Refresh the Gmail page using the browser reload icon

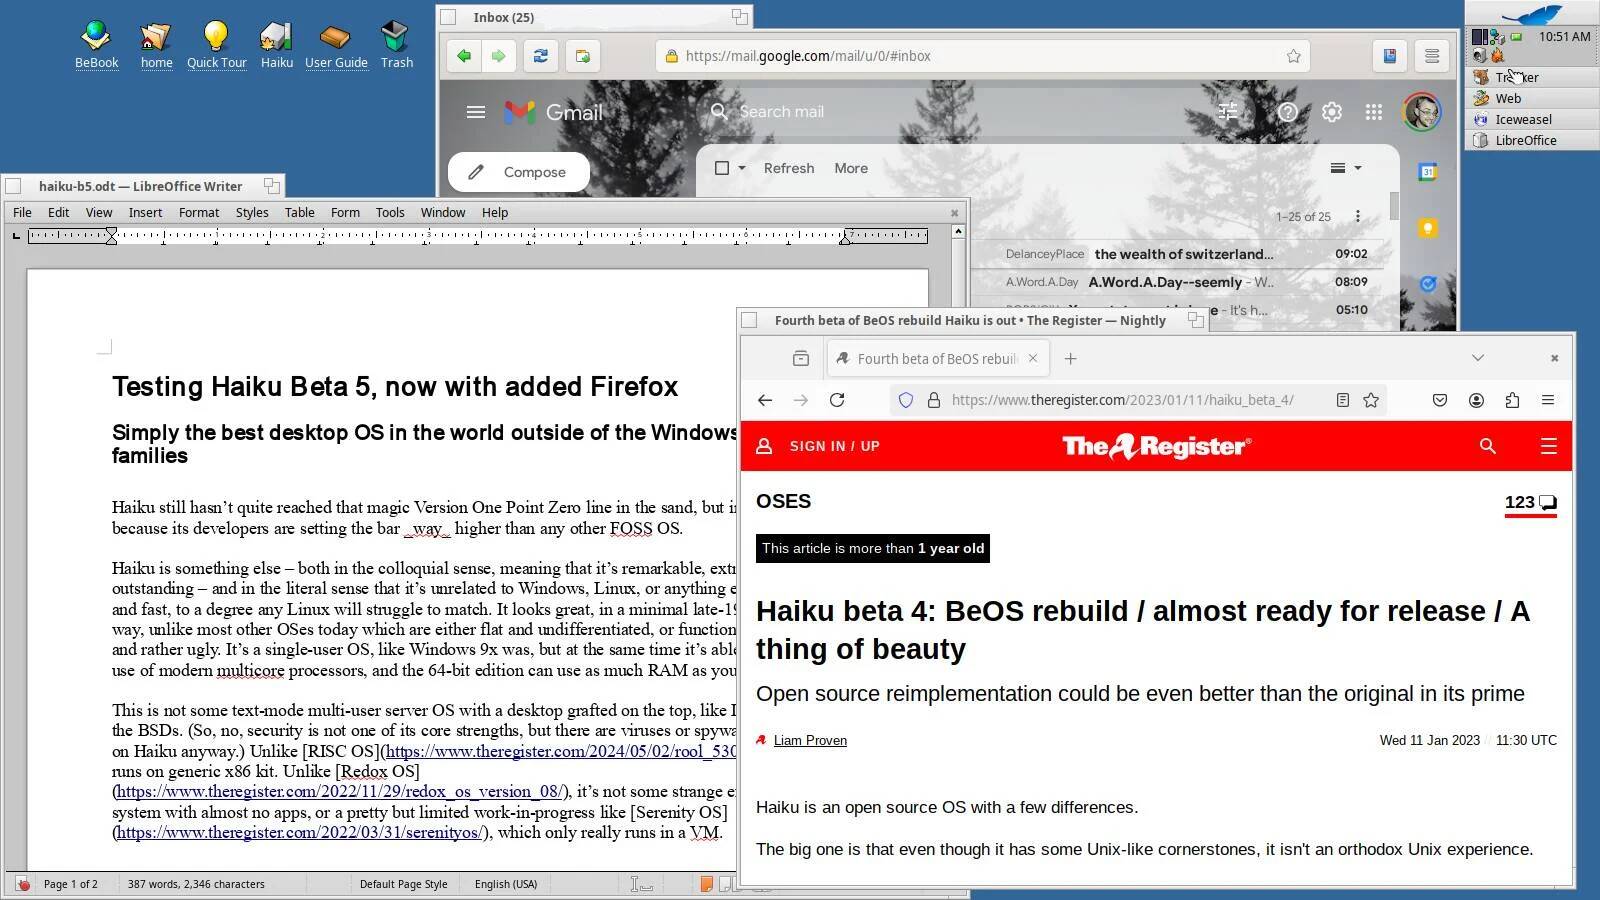pos(541,56)
